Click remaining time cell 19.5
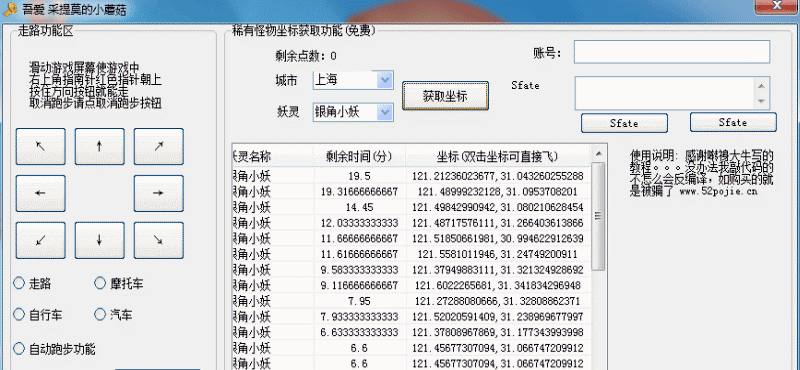Screen dimensions: 800x370 pos(360,176)
